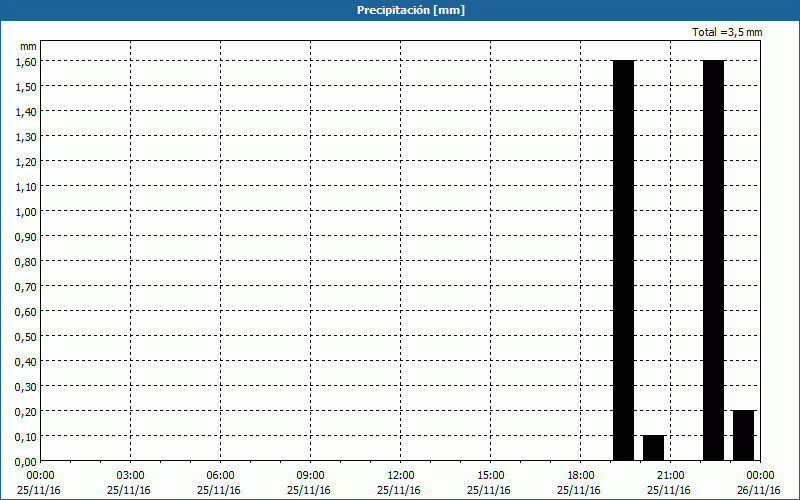This screenshot has width=800, height=500.
Task: Select the 0,00 y-axis value
Action: tap(26, 462)
